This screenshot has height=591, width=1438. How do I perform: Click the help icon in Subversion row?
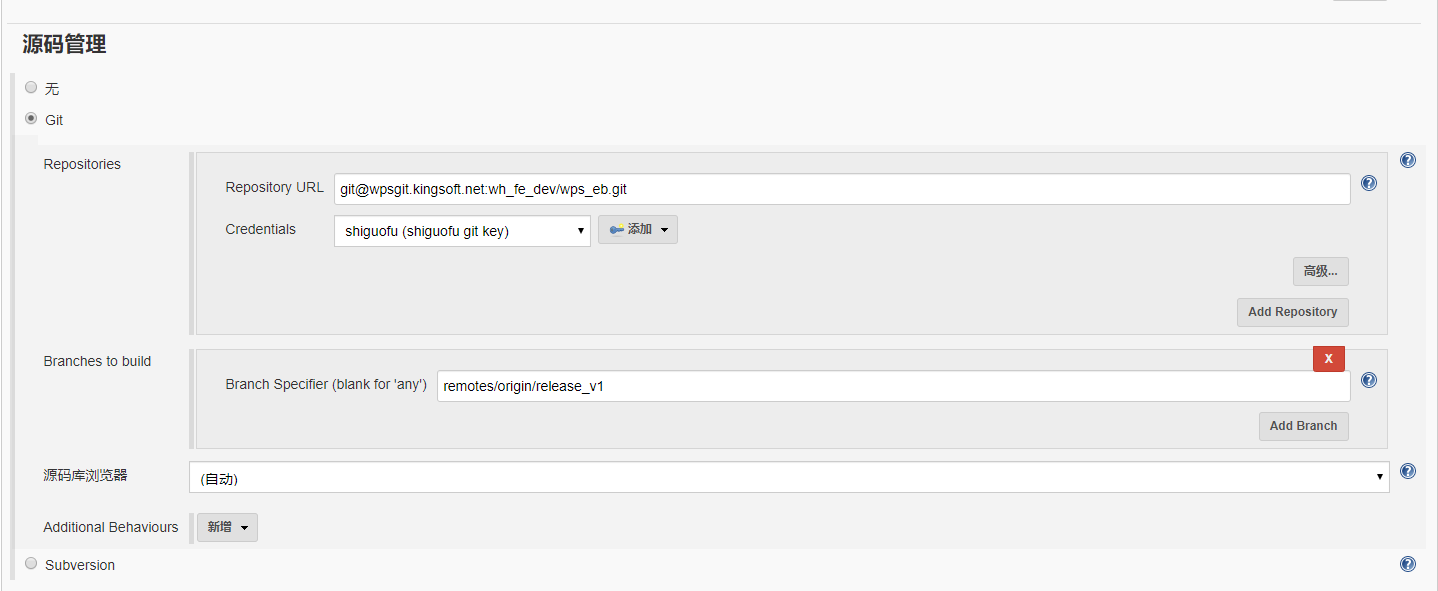pos(1407,564)
